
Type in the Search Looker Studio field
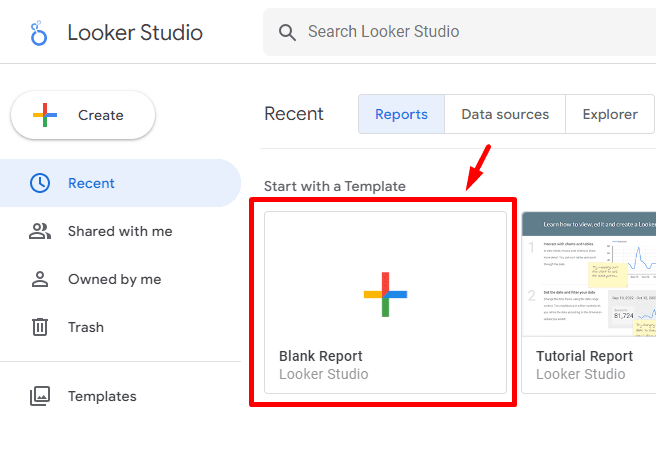(470, 32)
